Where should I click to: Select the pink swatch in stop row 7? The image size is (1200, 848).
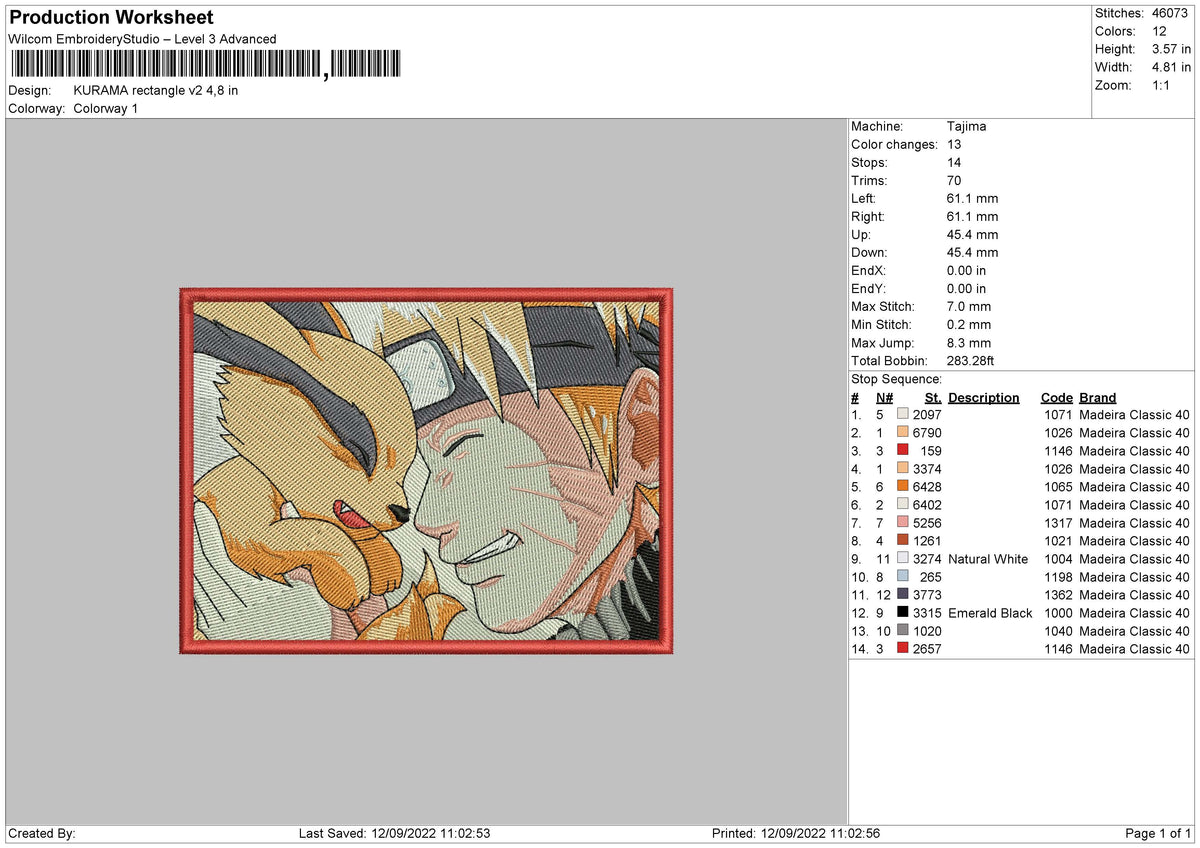(x=903, y=523)
